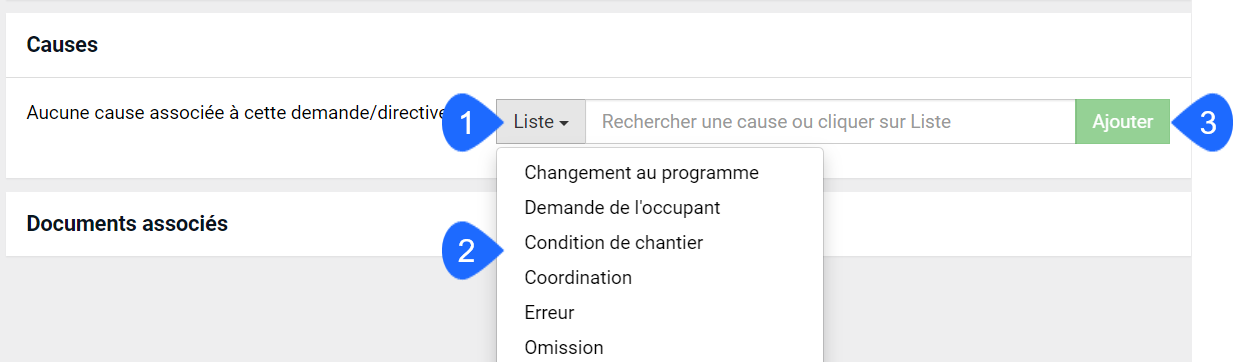Click the word Liste on the button
The height and width of the screenshot is (362, 1234).
tap(534, 122)
